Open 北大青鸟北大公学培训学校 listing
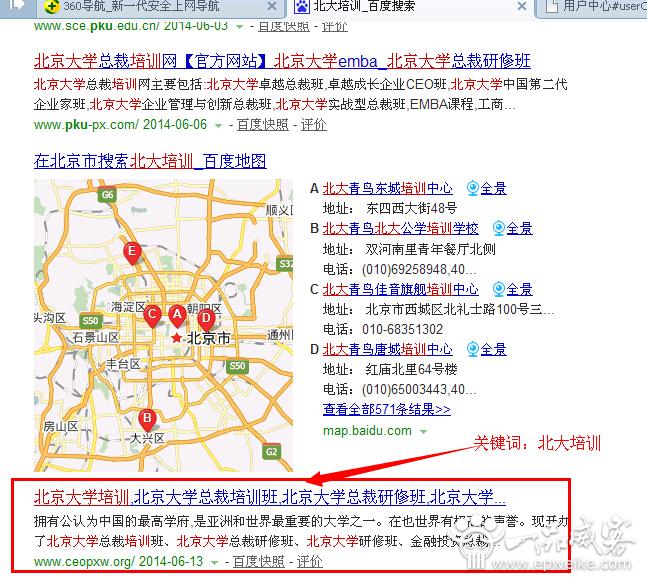The image size is (647, 584). [400, 229]
